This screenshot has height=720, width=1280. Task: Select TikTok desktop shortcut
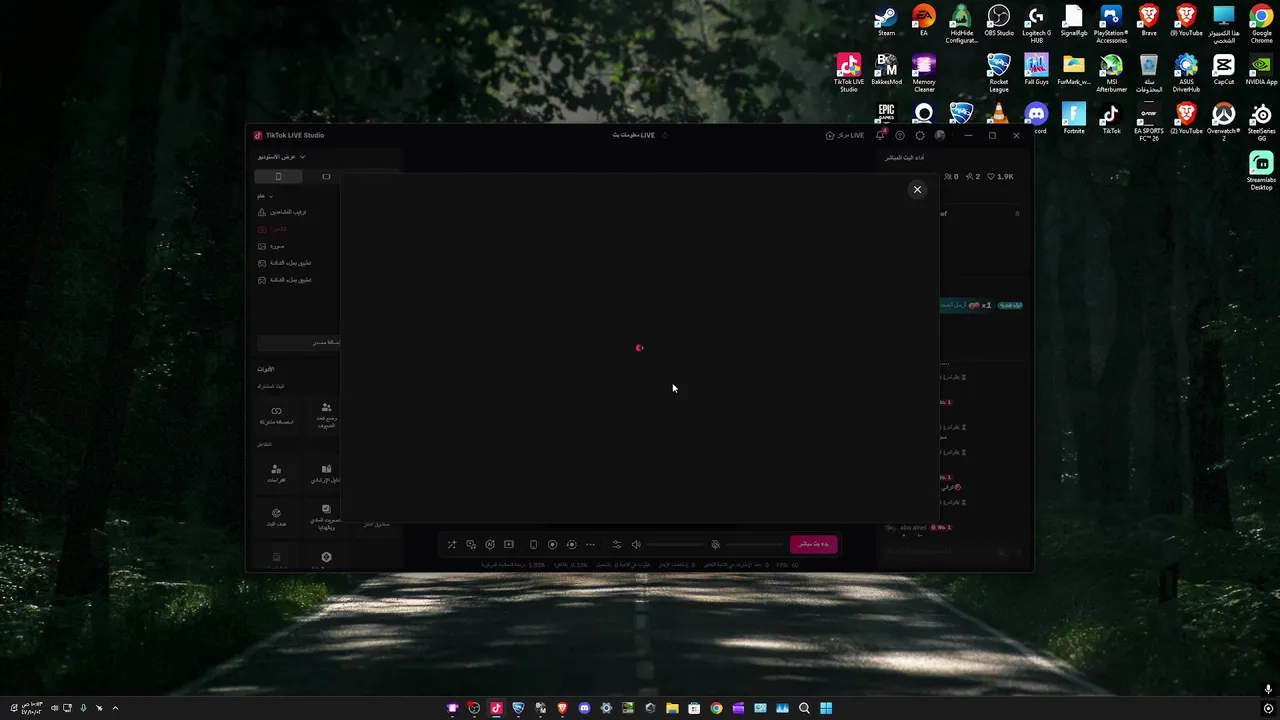coord(1111,118)
